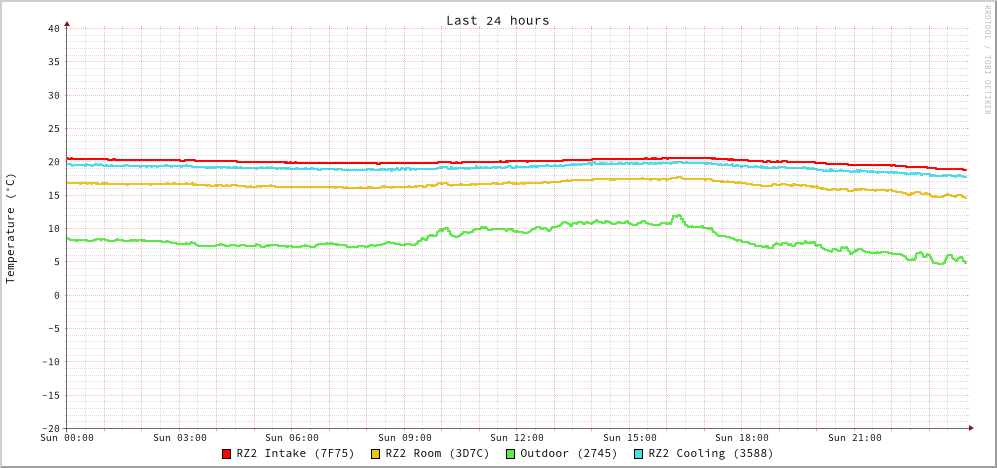Image resolution: width=997 pixels, height=468 pixels.
Task: Click the 40 value on the temperature axis
Action: pos(53,28)
